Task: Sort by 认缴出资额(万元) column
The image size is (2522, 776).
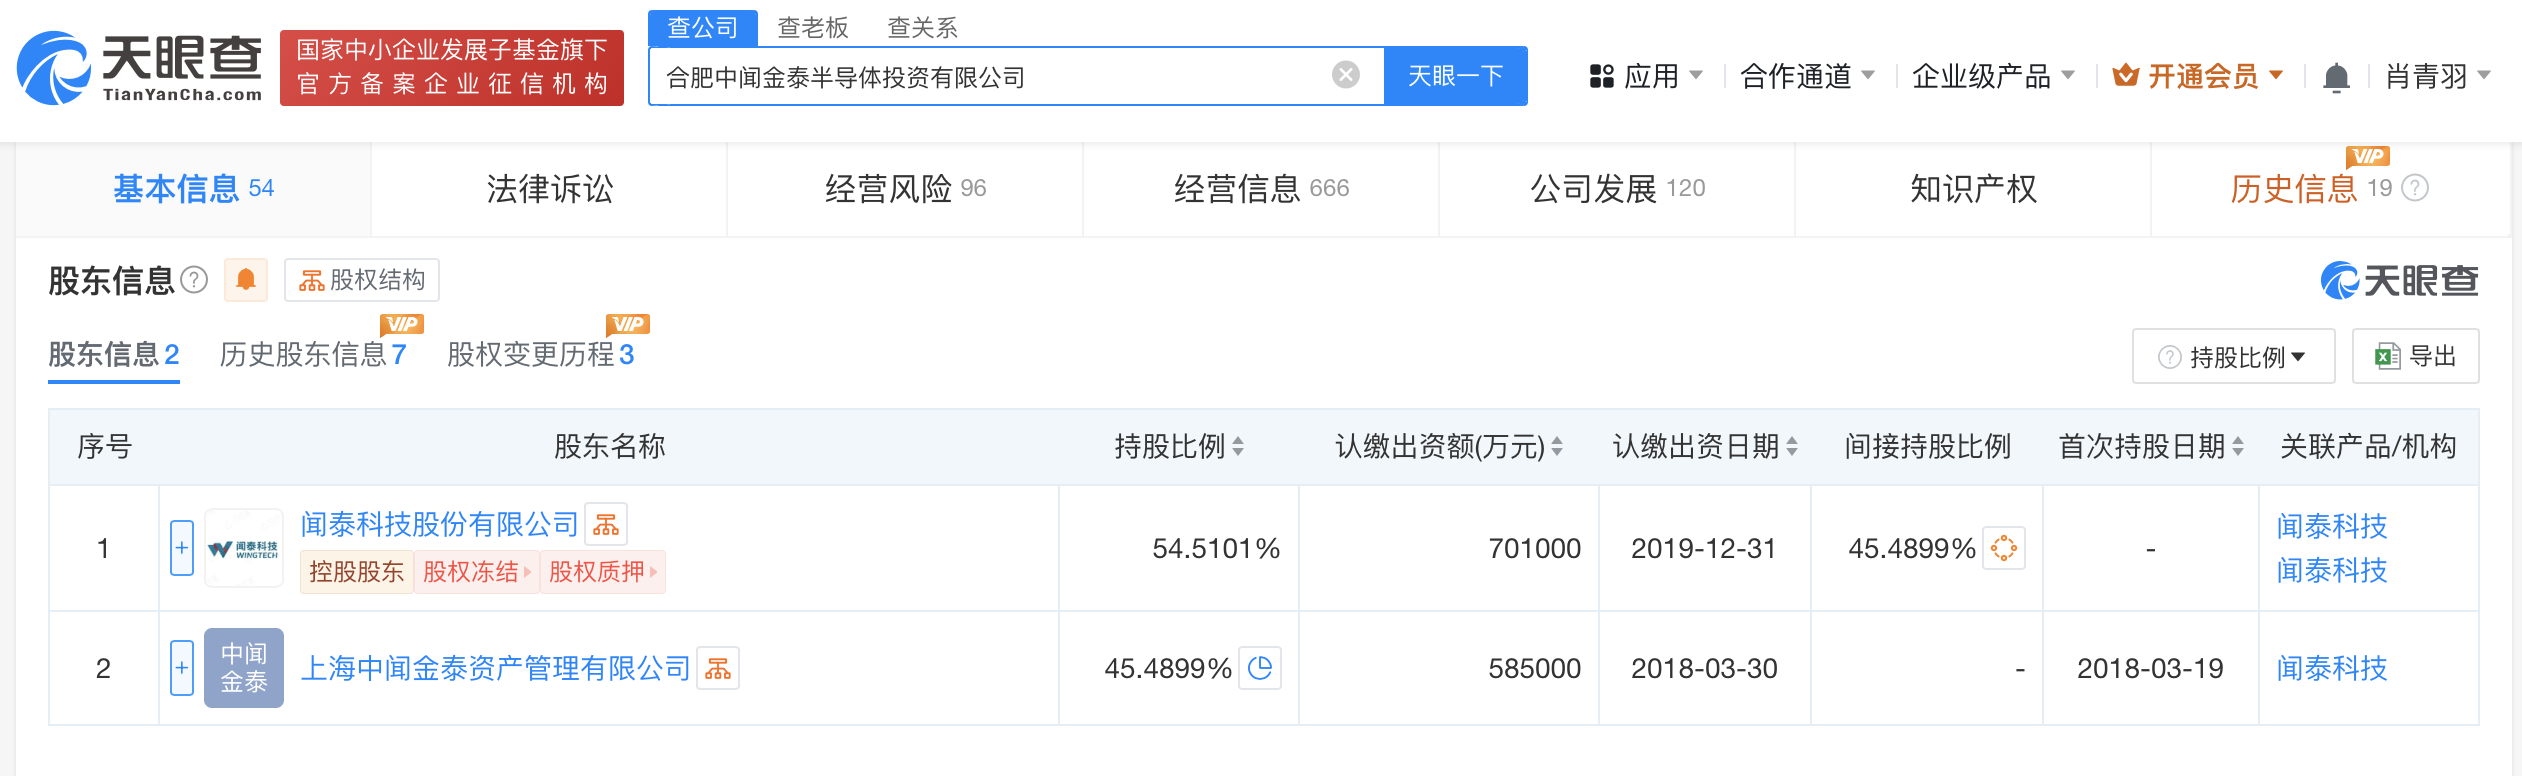Action: (x=1557, y=447)
